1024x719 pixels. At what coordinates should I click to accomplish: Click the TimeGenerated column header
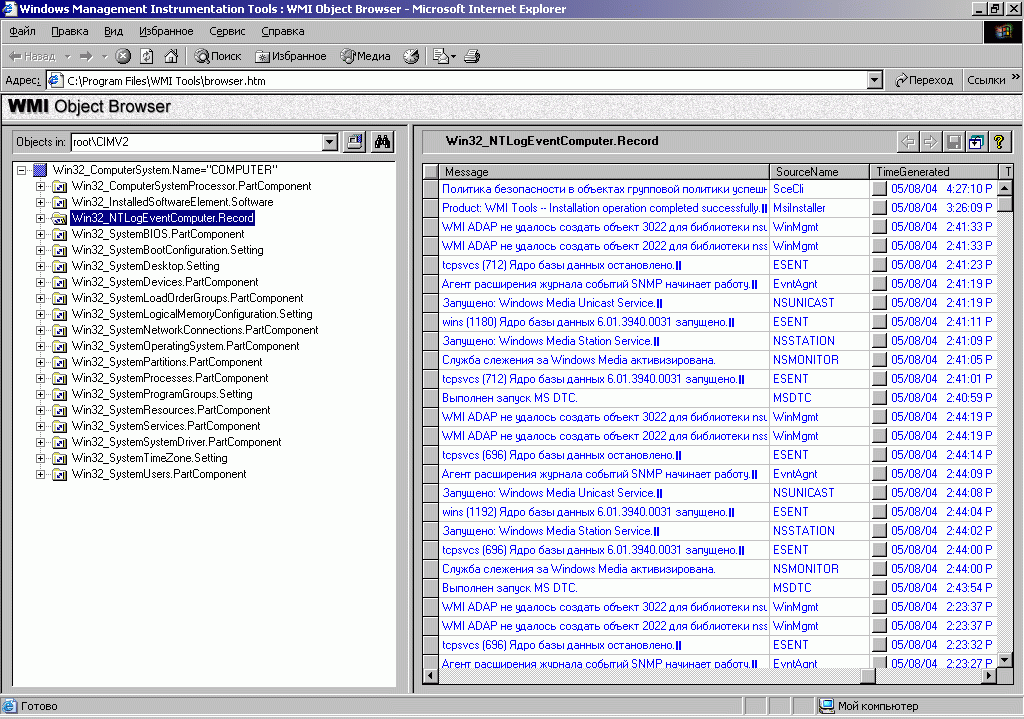tap(934, 172)
